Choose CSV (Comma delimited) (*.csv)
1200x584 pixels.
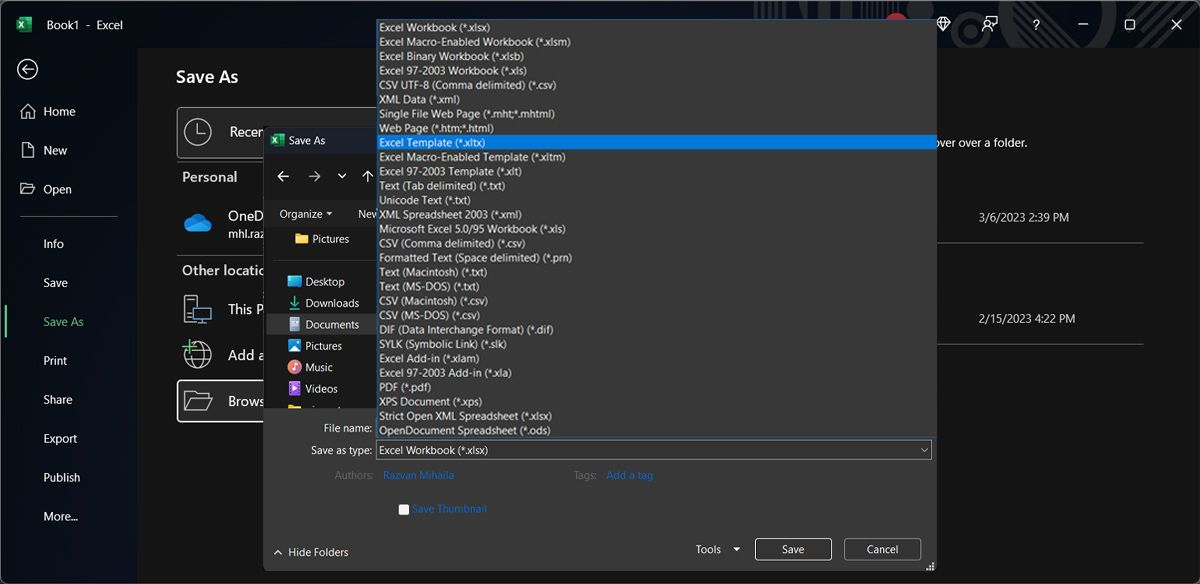(655, 243)
